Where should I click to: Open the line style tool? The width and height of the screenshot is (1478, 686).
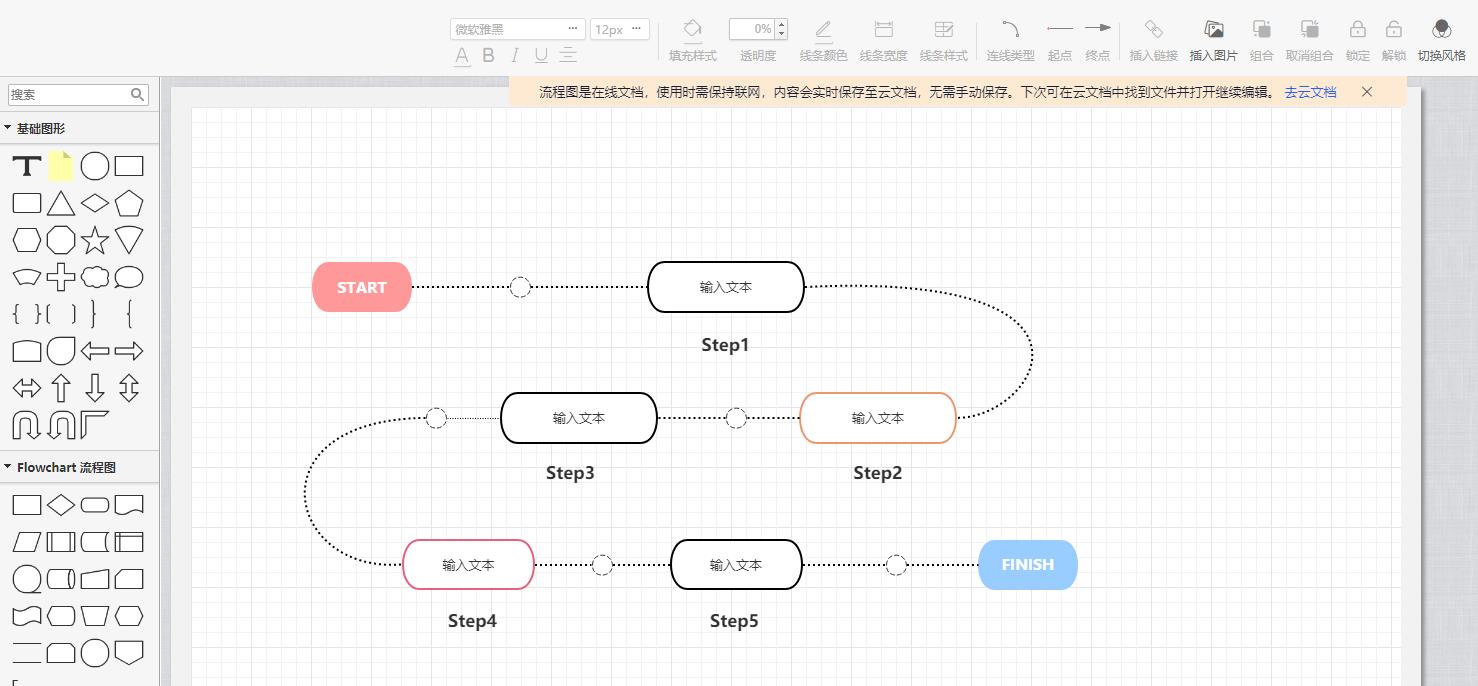[x=944, y=29]
